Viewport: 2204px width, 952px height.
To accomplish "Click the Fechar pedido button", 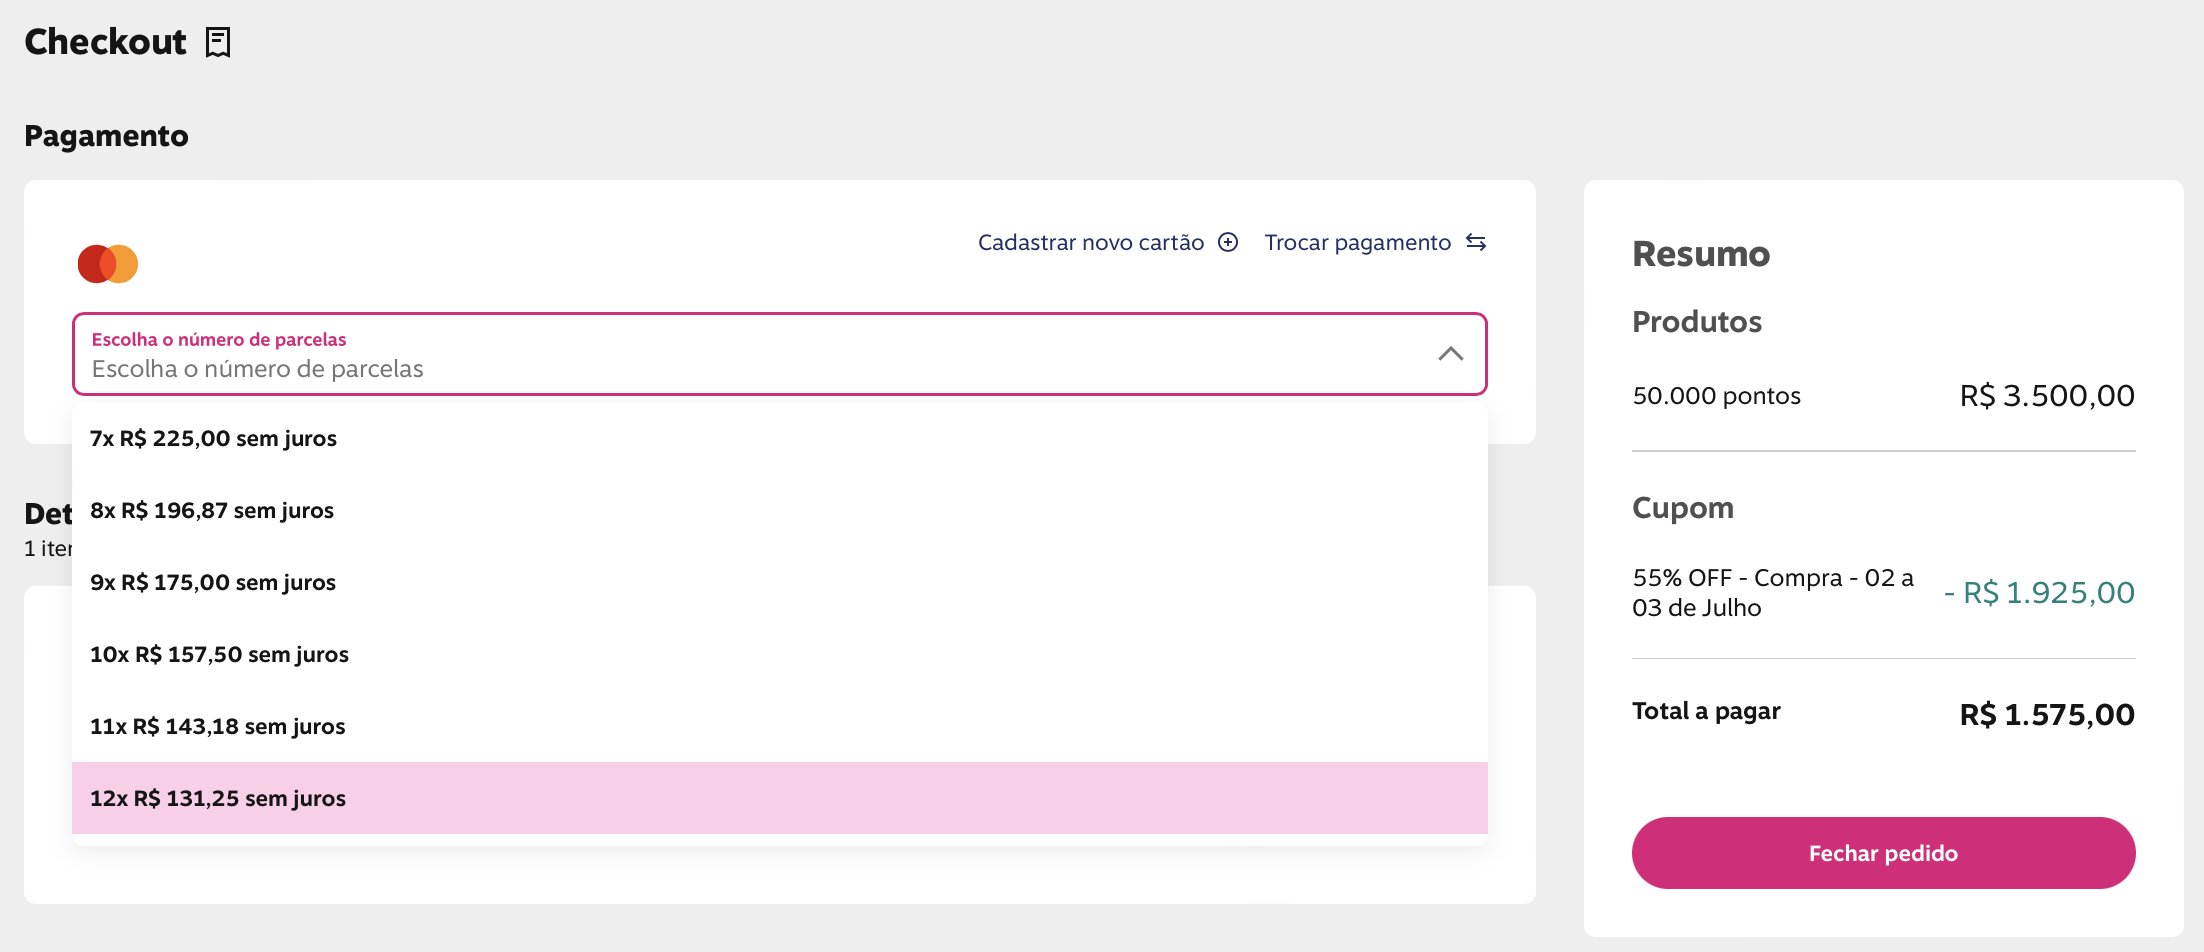I will coord(1883,853).
